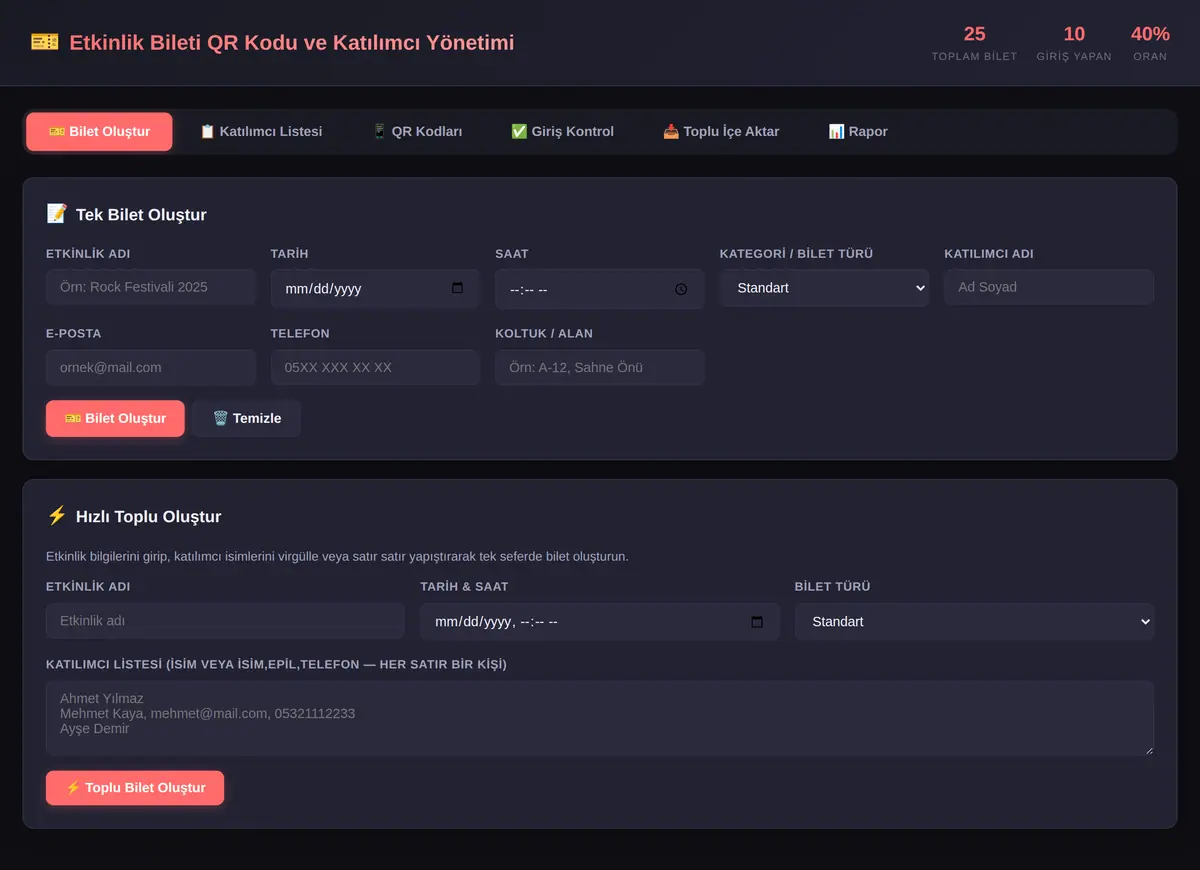The width and height of the screenshot is (1200, 870).
Task: Click the Hızlı Toplu Oluştur section heading
Action: [149, 517]
